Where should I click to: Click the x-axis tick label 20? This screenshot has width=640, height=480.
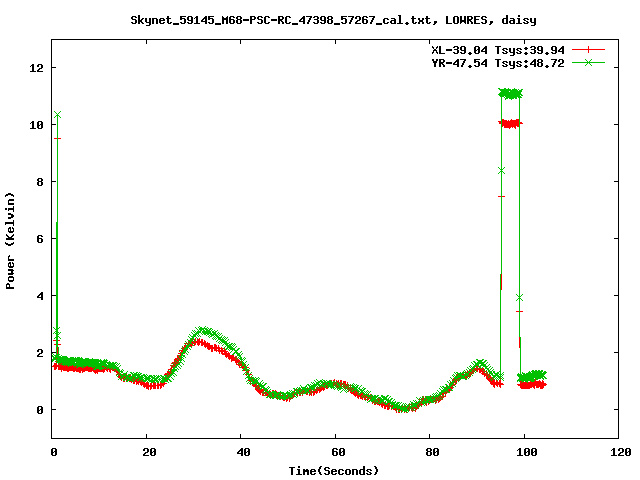(149, 452)
